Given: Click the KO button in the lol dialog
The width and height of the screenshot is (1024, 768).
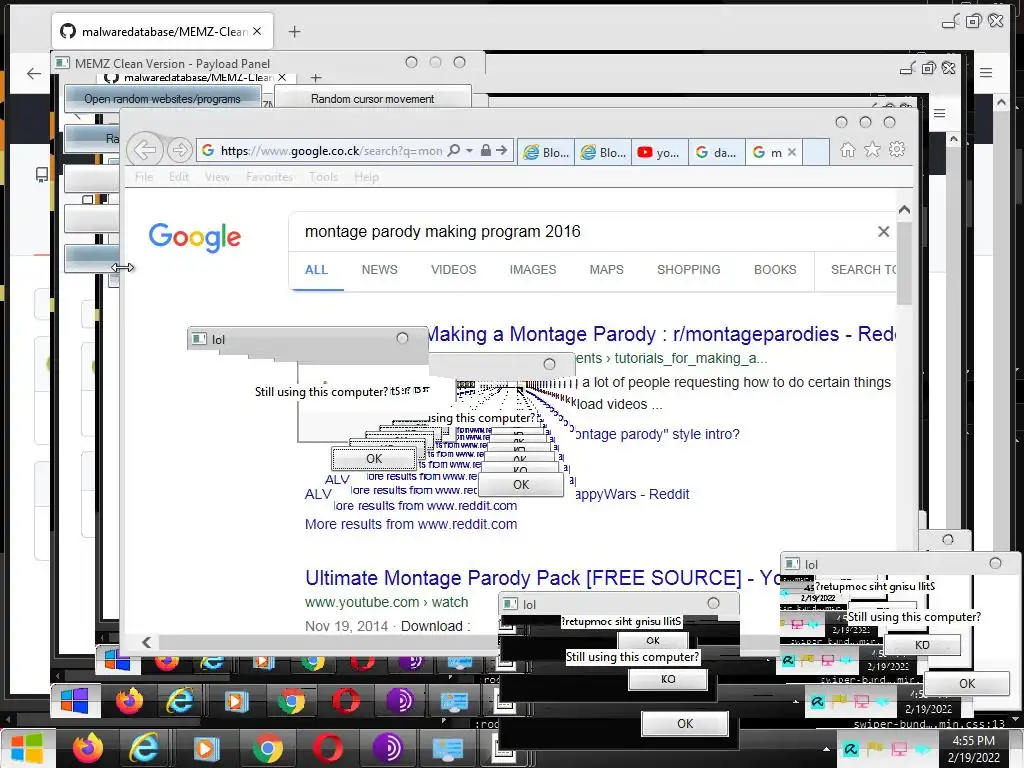Looking at the screenshot, I should pyautogui.click(x=667, y=679).
